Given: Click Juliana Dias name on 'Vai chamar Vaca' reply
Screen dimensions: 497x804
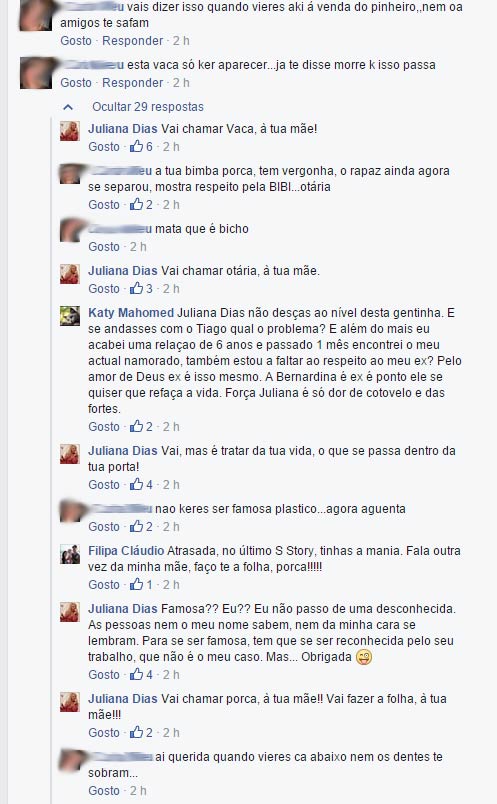Looking at the screenshot, I should [x=123, y=129].
